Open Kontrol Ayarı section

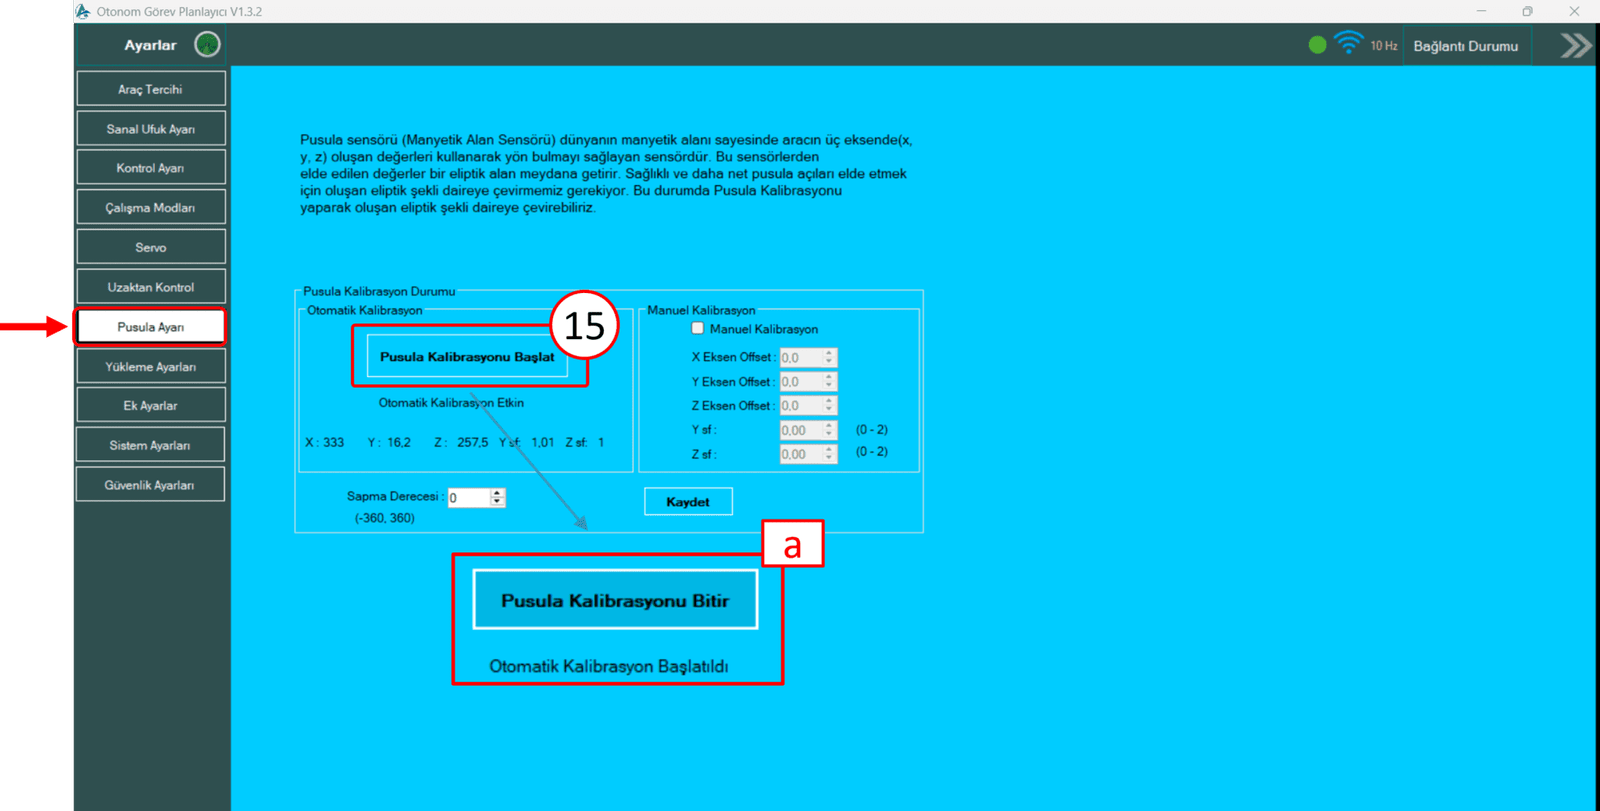pyautogui.click(x=151, y=168)
